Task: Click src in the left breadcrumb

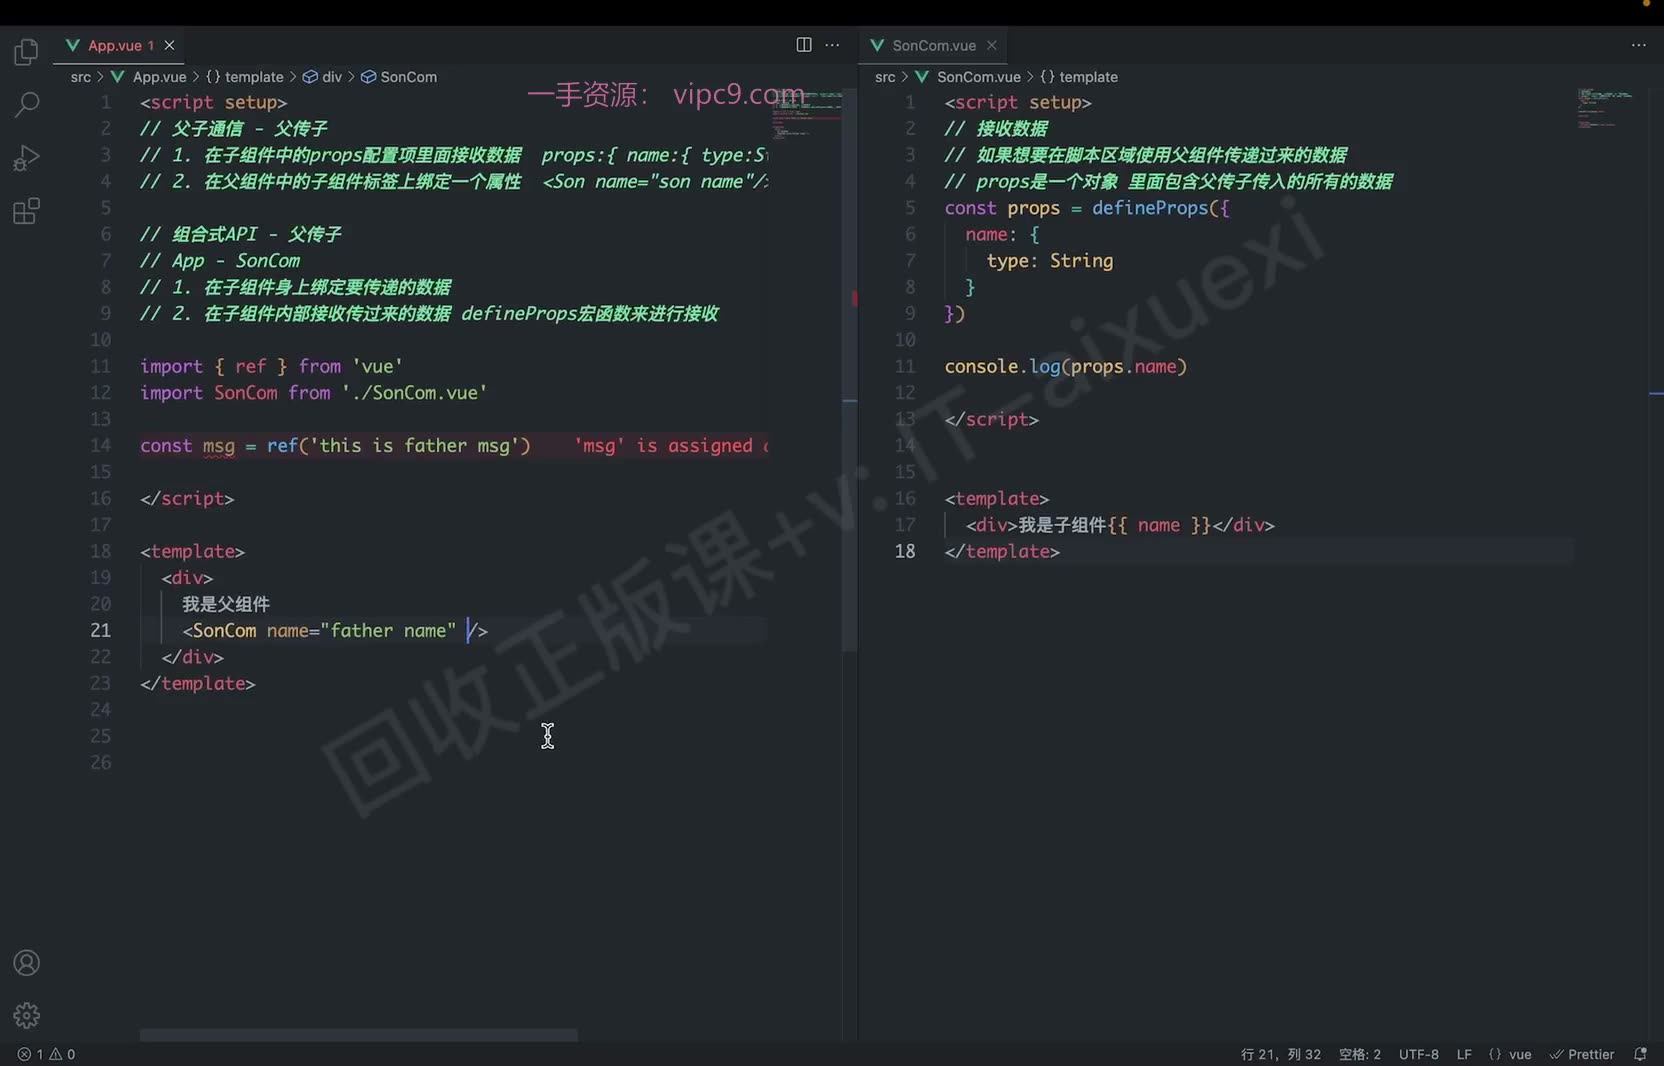Action: pos(81,77)
